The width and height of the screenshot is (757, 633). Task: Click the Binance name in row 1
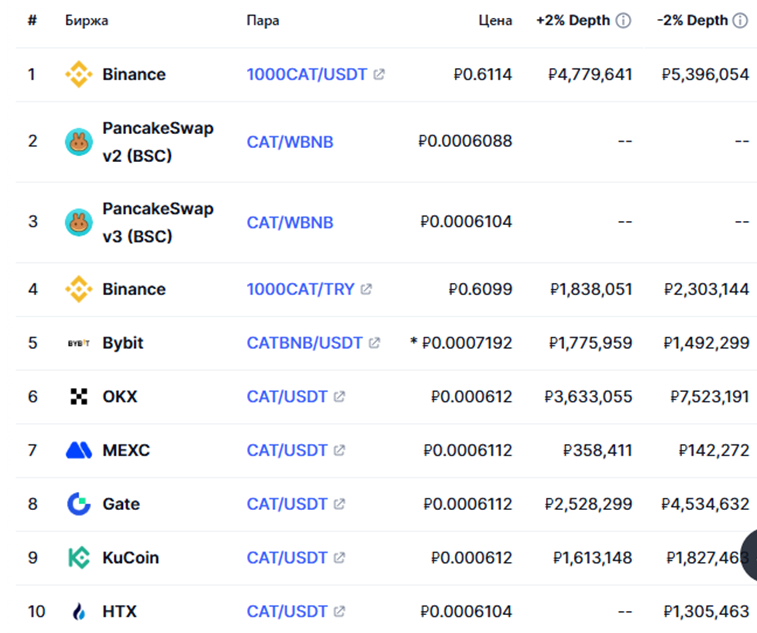coord(134,74)
